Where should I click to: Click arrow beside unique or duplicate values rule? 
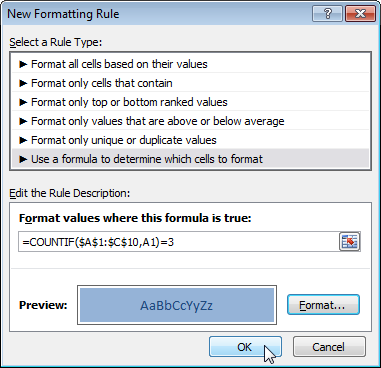pos(23,140)
